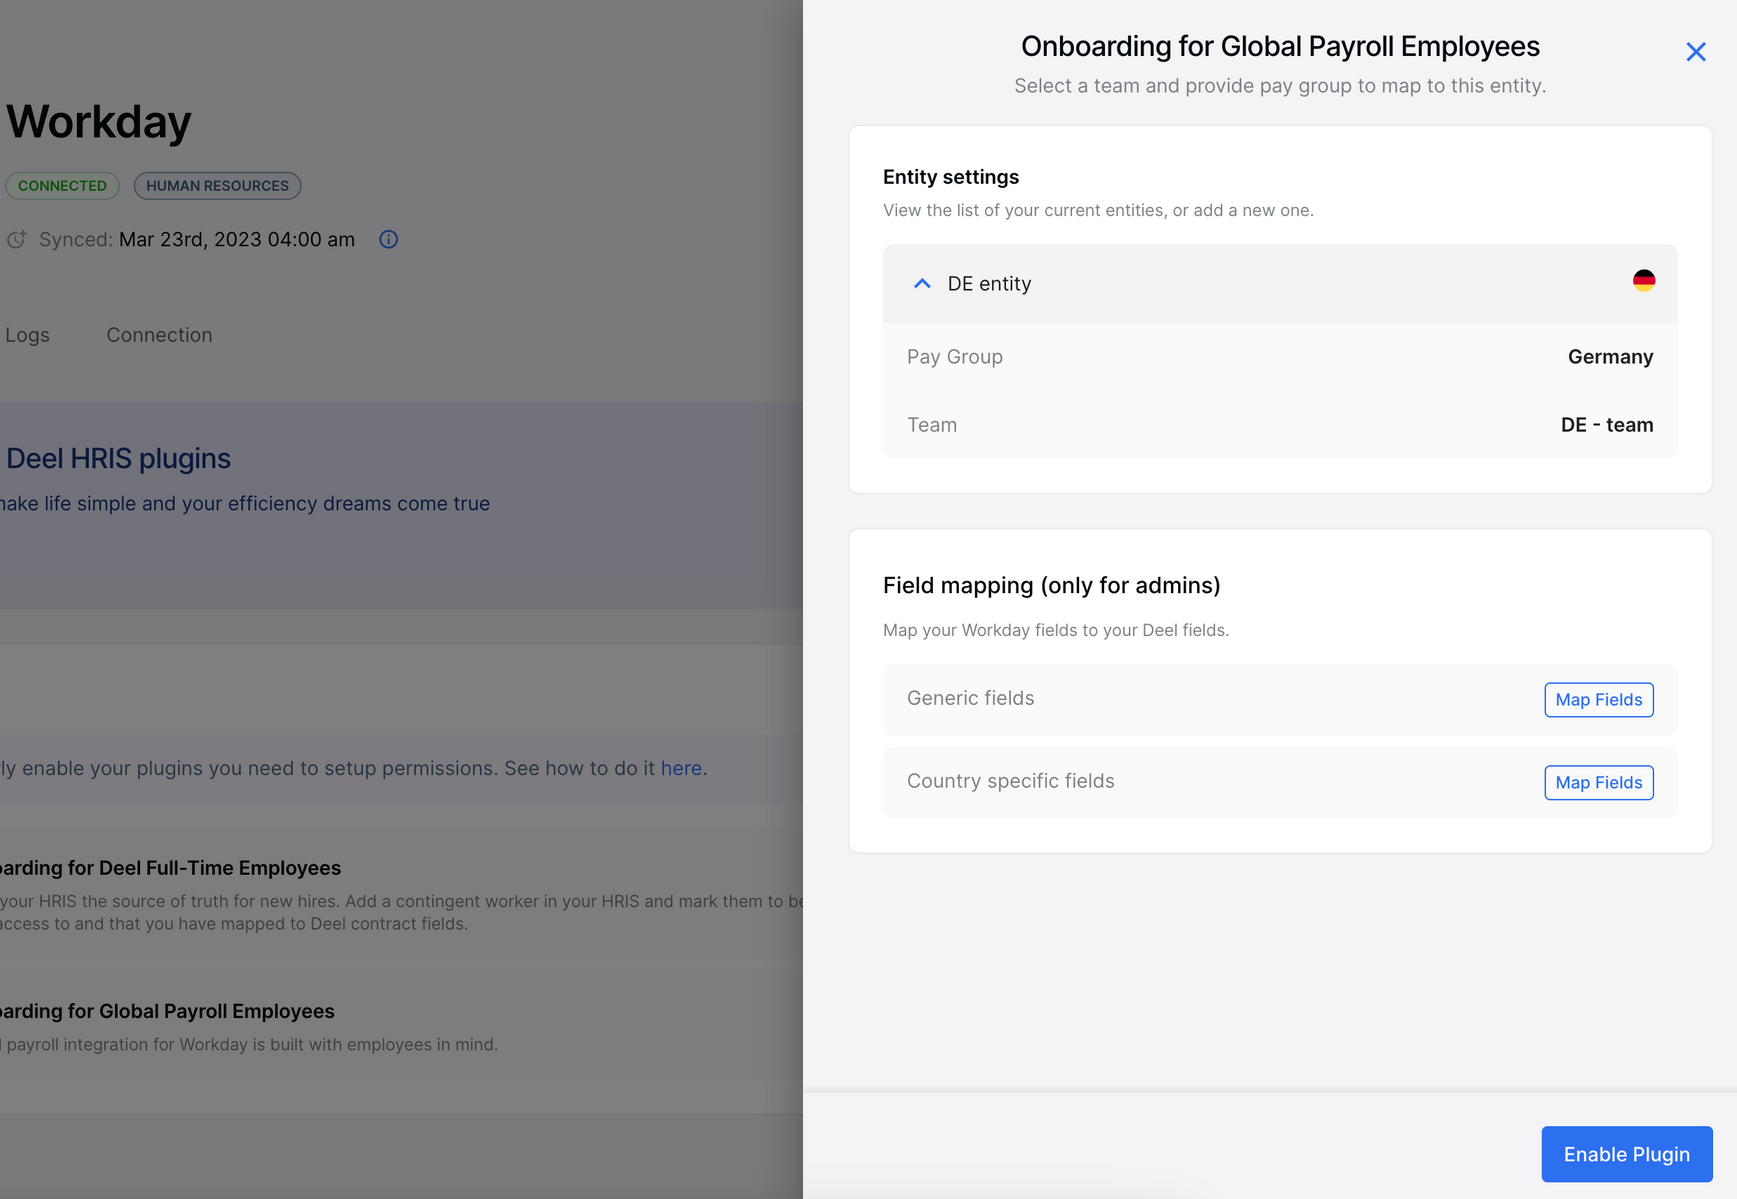Click the German flag icon
The image size is (1737, 1199).
pos(1643,281)
